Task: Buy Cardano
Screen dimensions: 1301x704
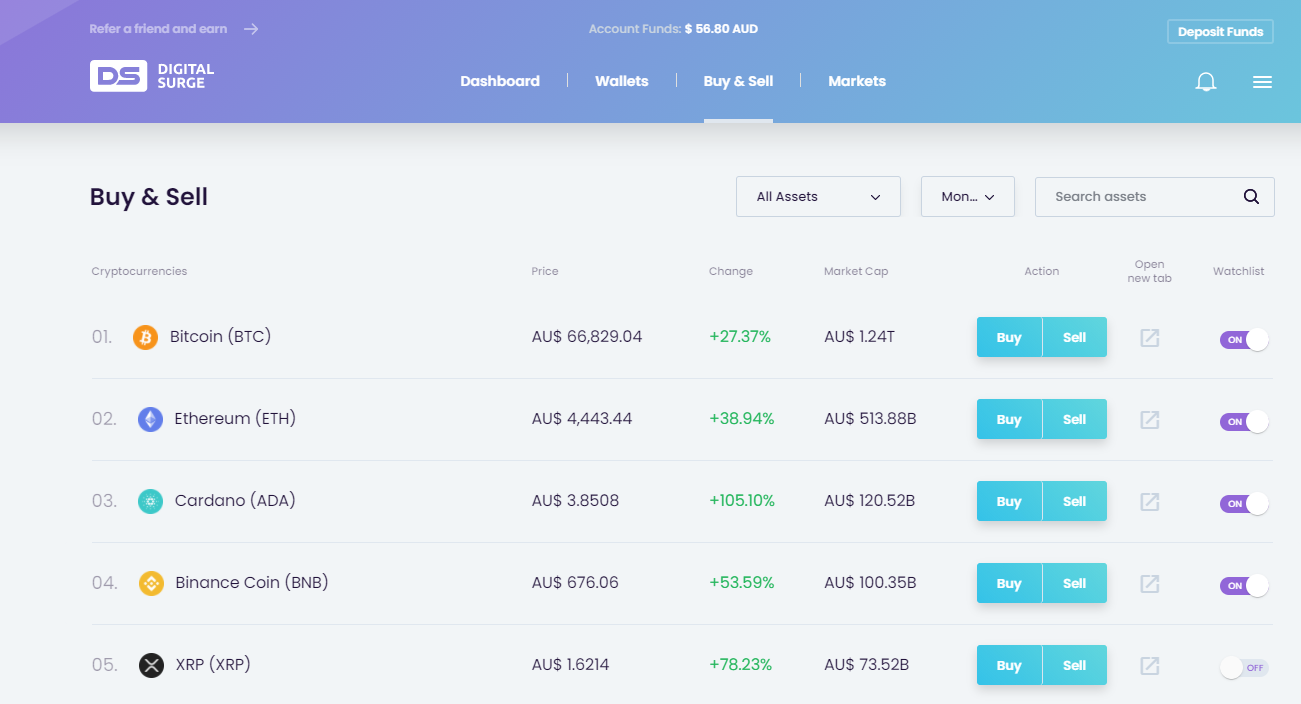Action: click(1009, 501)
